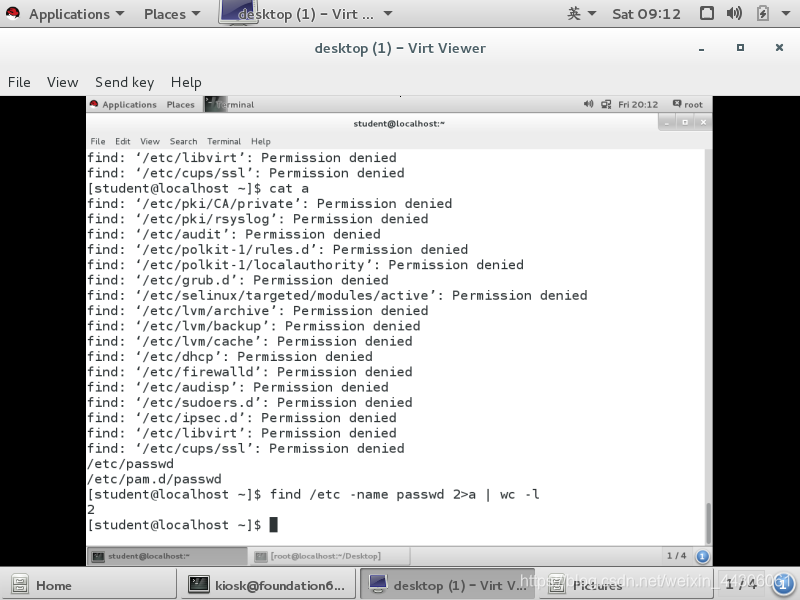Screen dimensions: 800x600
Task: Click the terminal prompt cursor line
Action: click(x=183, y=525)
